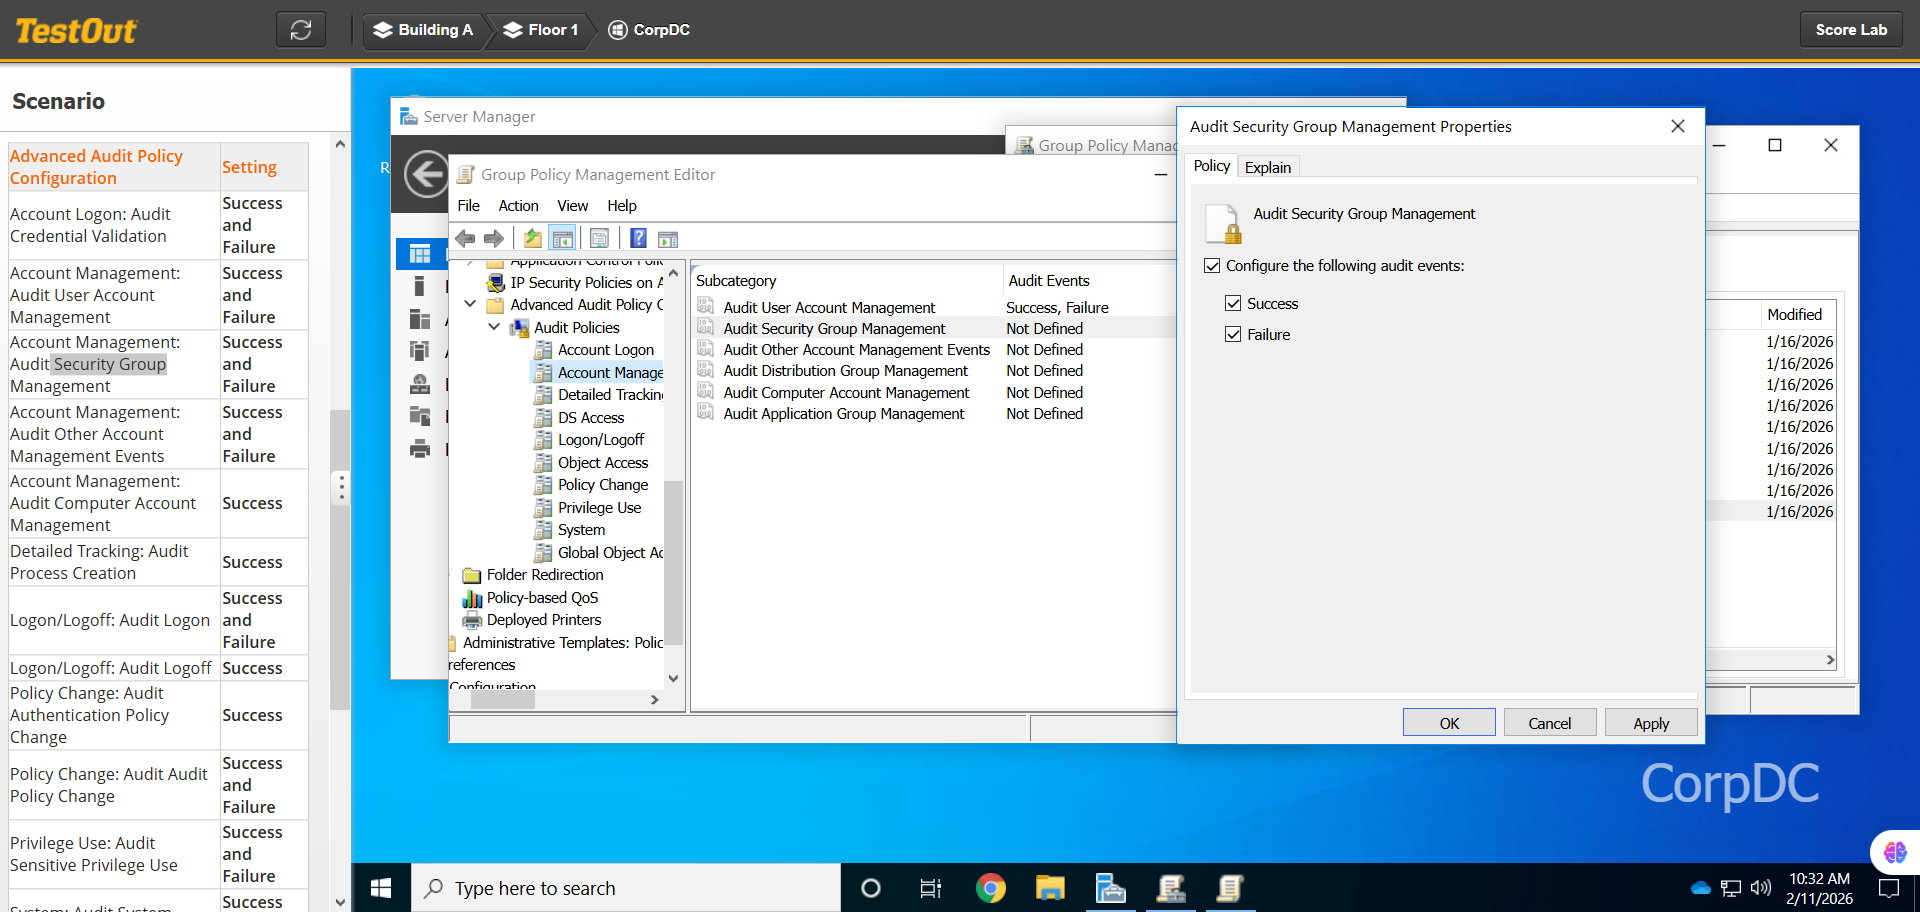Open the Action menu
The width and height of the screenshot is (1920, 912).
pos(518,206)
